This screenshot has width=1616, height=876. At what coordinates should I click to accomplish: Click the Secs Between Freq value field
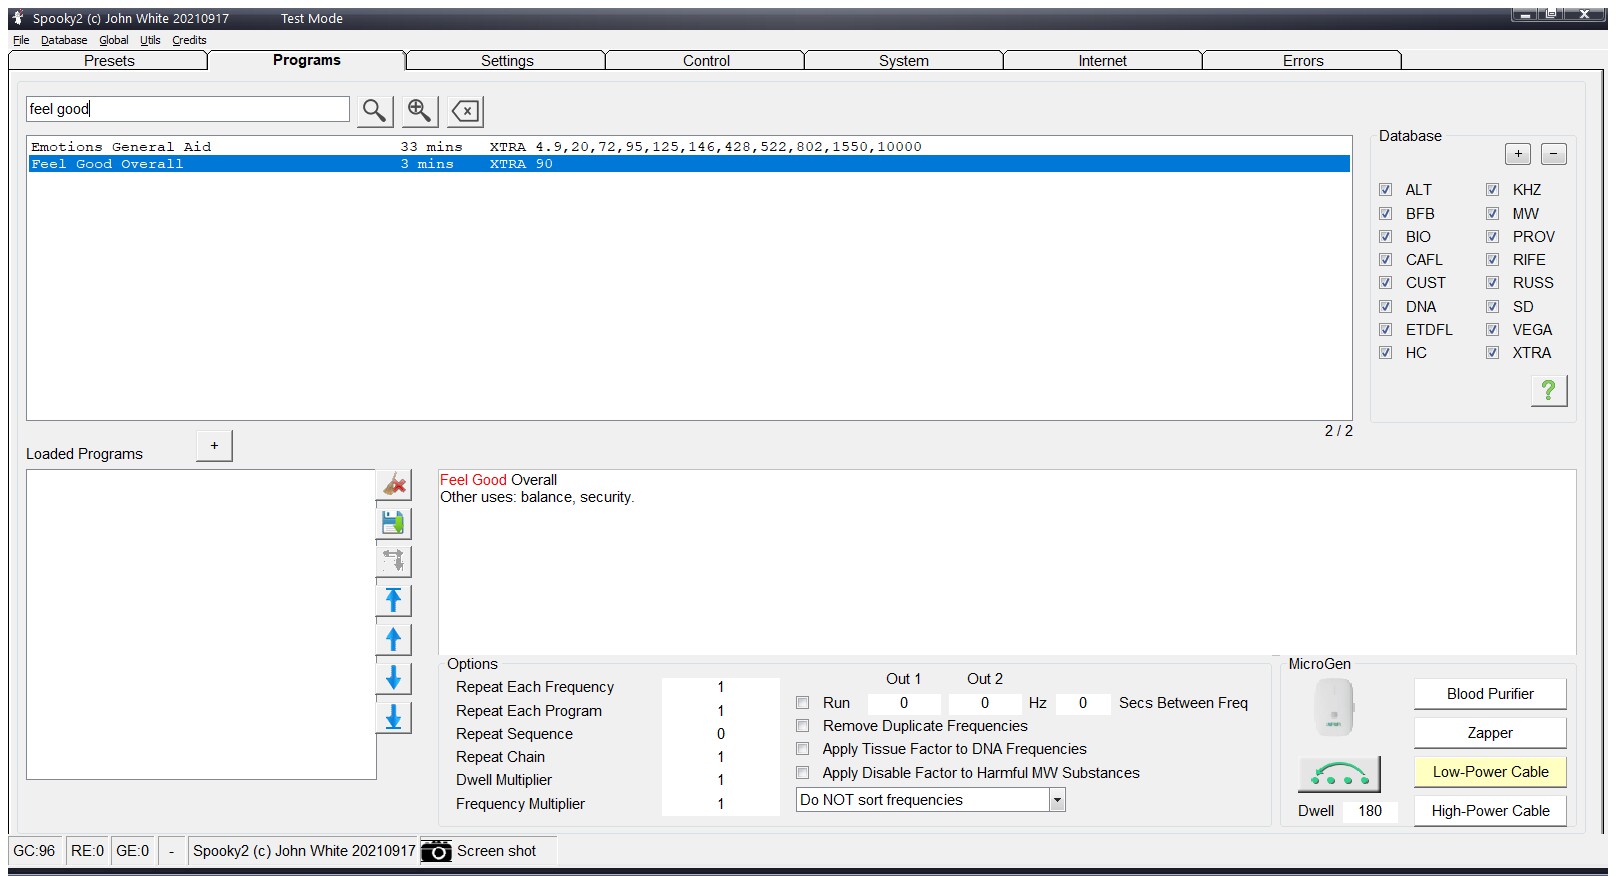(1083, 703)
